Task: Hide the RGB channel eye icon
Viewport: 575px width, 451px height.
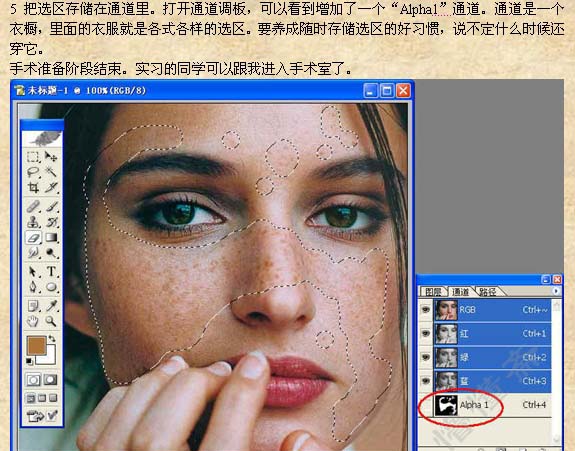Action: pyautogui.click(x=425, y=310)
